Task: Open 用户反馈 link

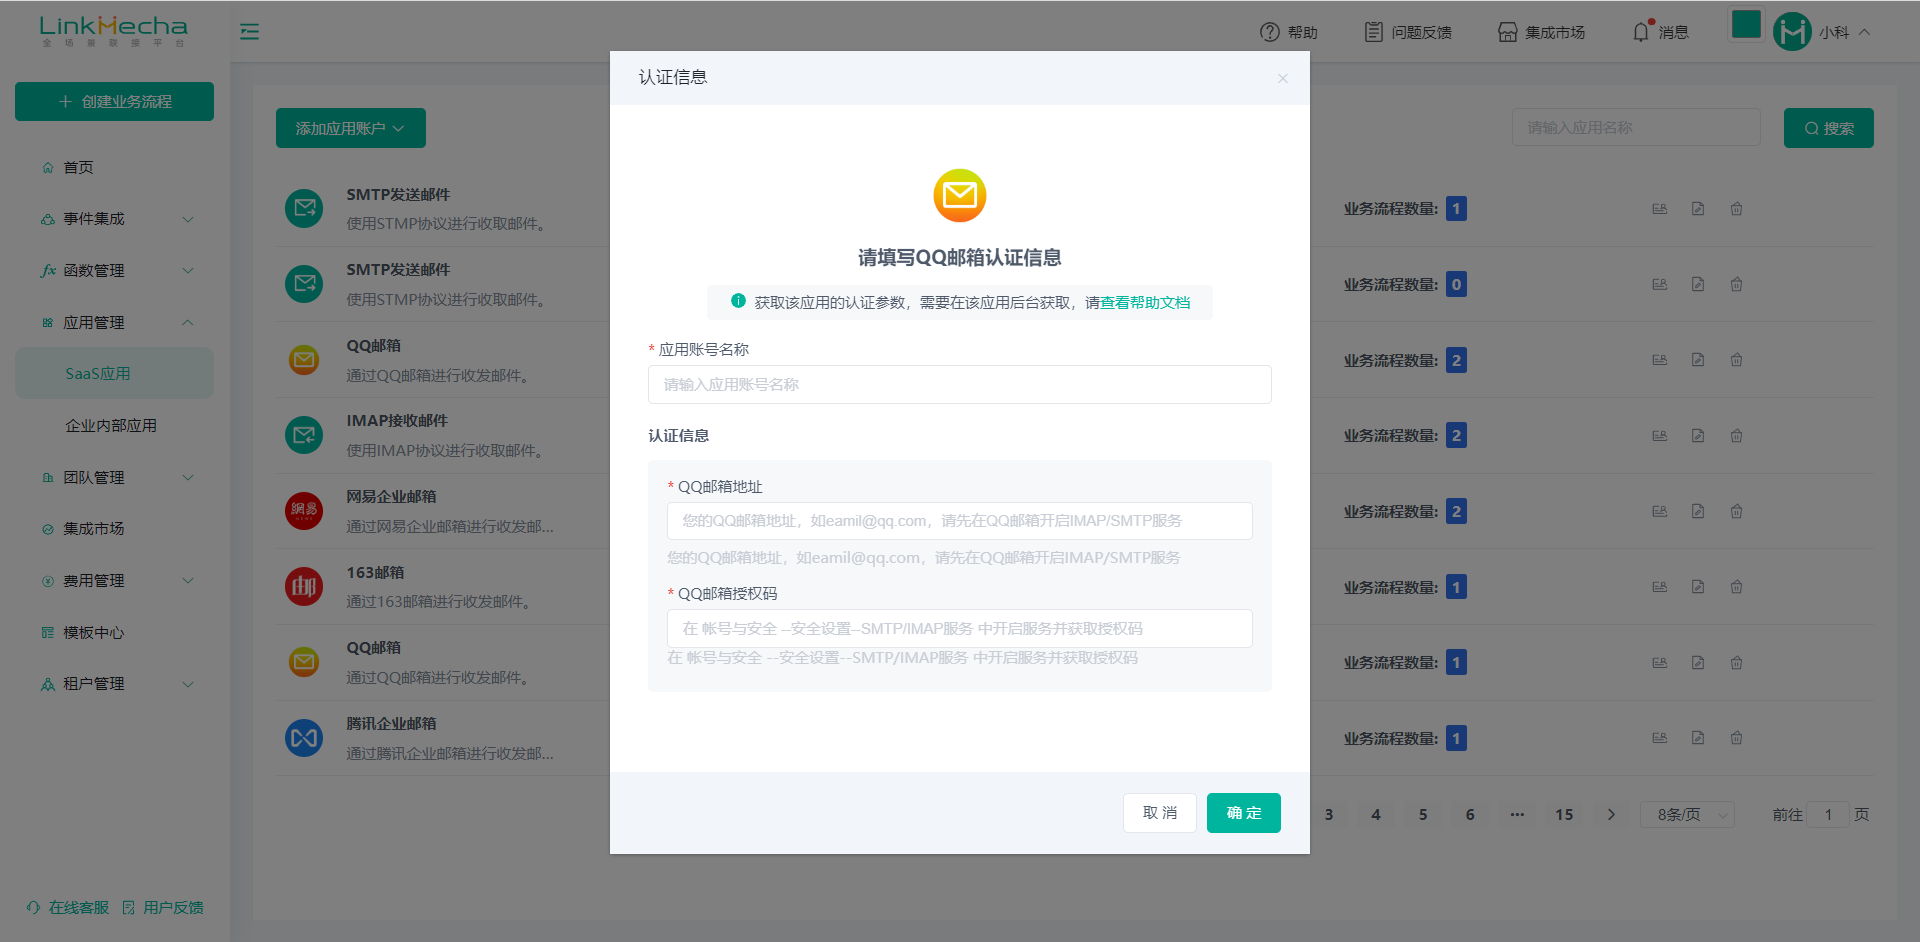Action: tap(163, 908)
